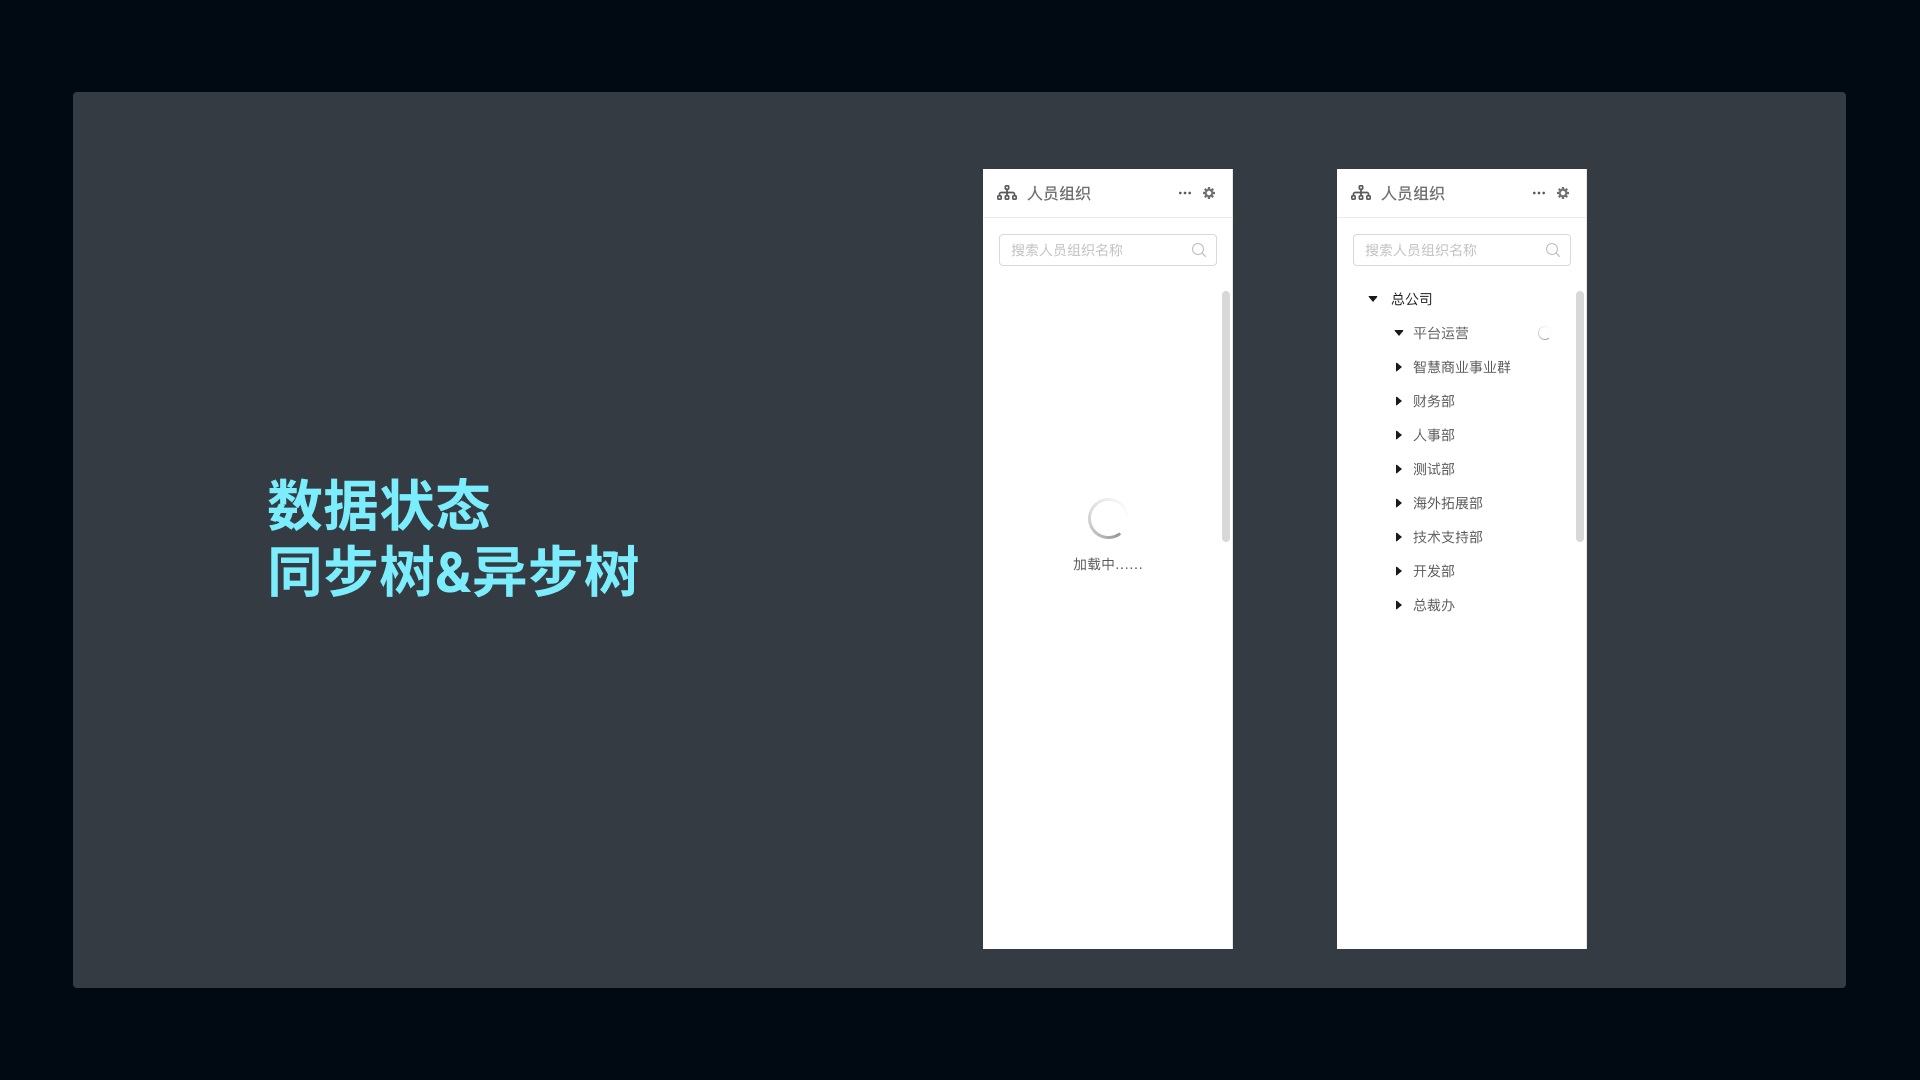Click the more options ··· icon (right panel)

pyautogui.click(x=1538, y=194)
